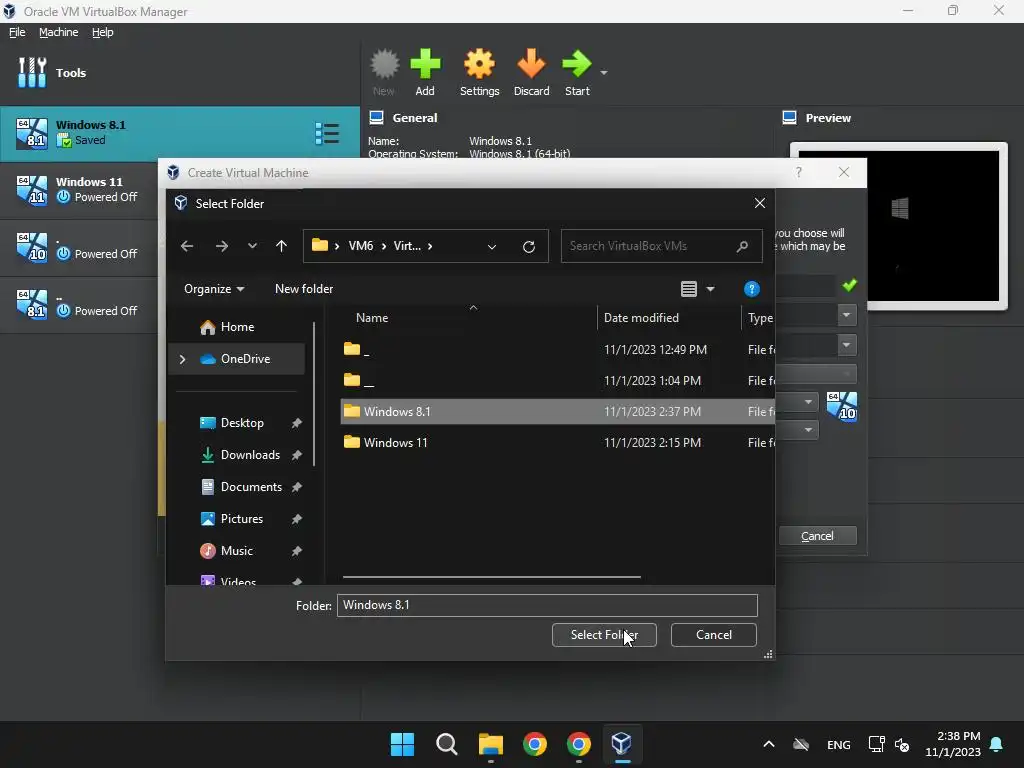Change the view layout icon

[689, 289]
